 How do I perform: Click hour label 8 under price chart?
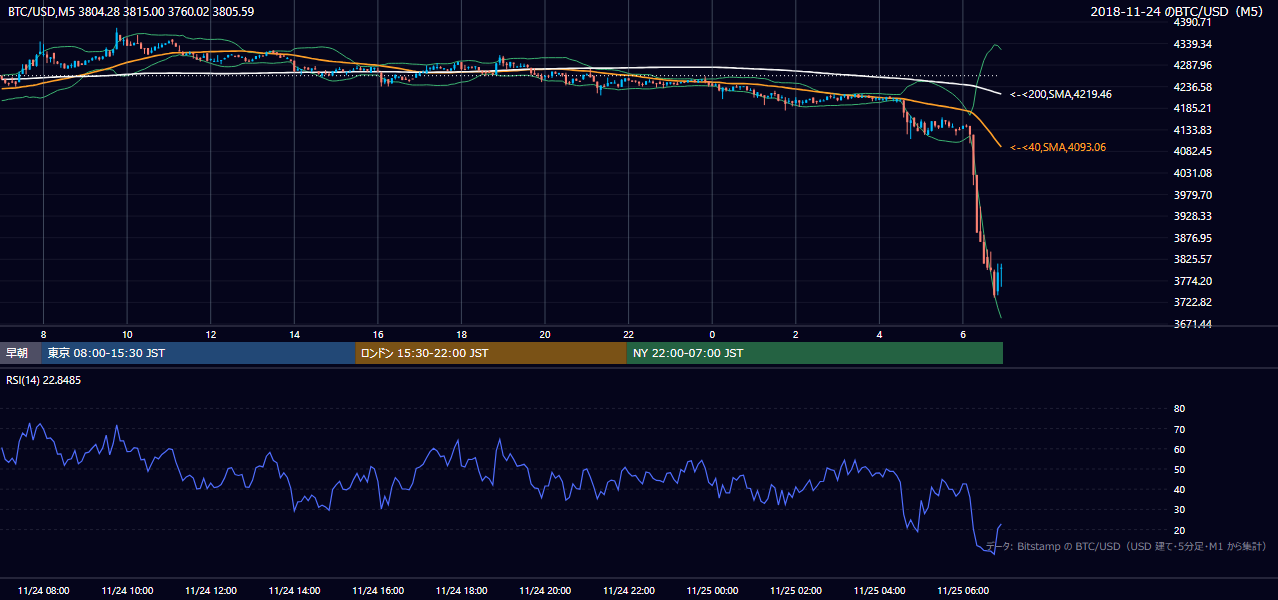click(43, 334)
